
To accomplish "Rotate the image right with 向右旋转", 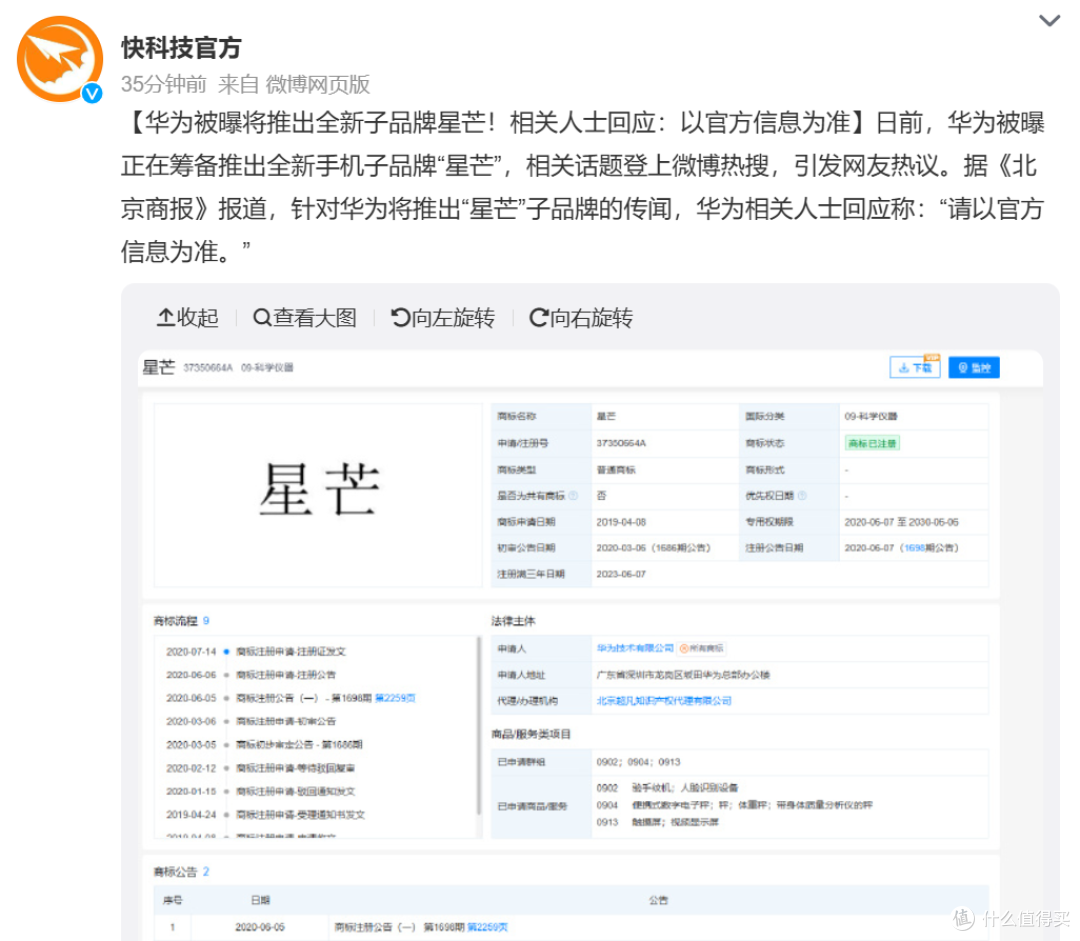I will tap(581, 318).
